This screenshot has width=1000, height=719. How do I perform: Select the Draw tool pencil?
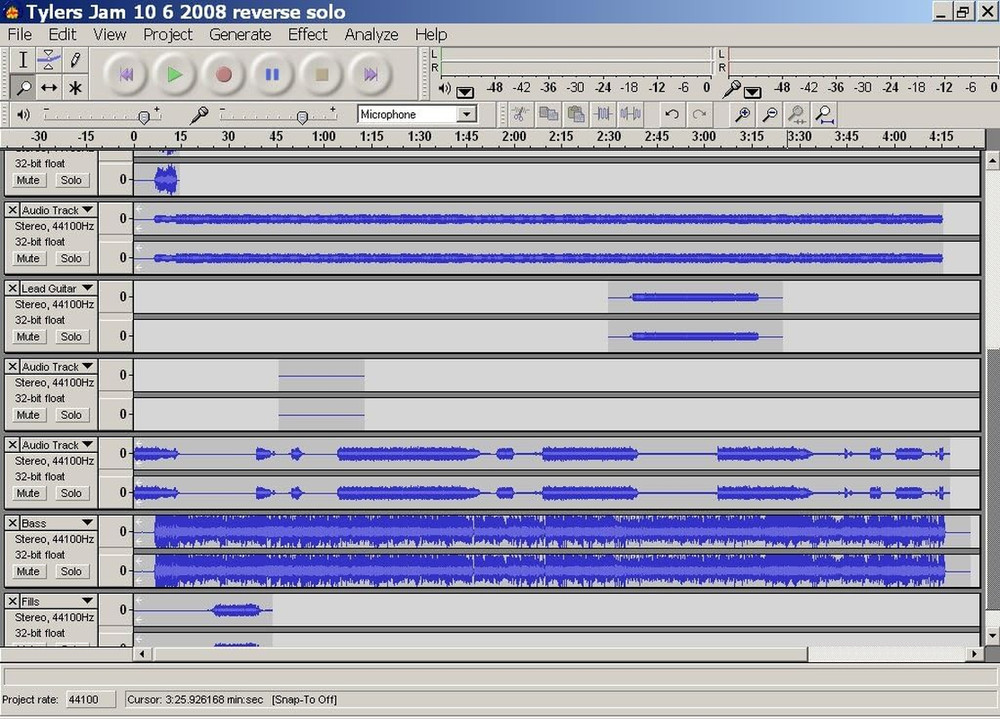pos(75,61)
